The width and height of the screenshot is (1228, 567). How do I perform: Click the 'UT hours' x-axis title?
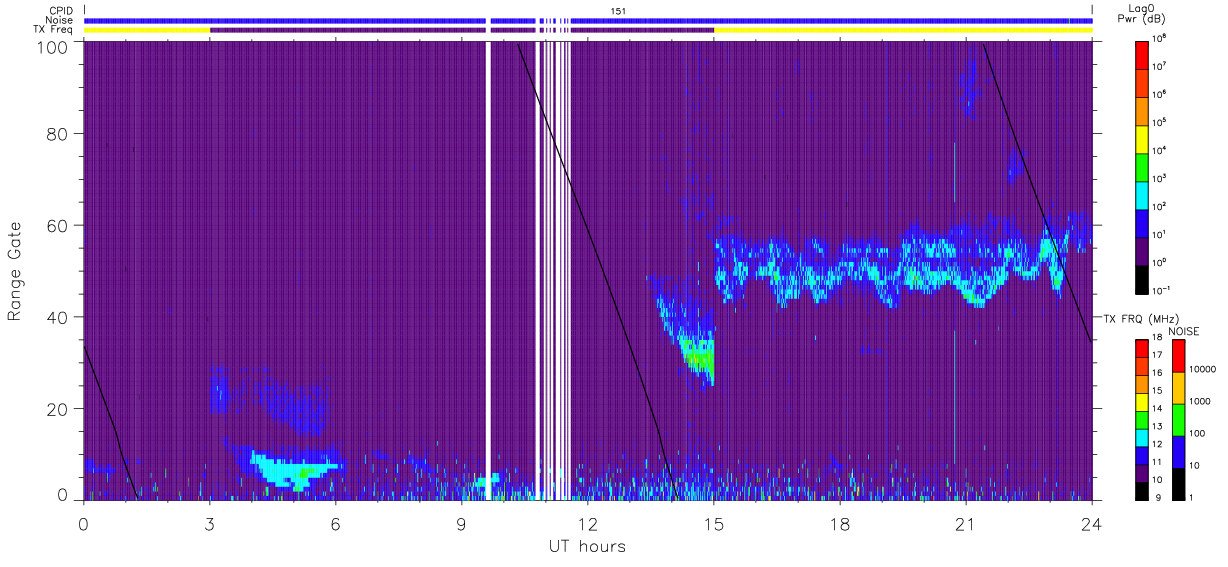(x=587, y=547)
